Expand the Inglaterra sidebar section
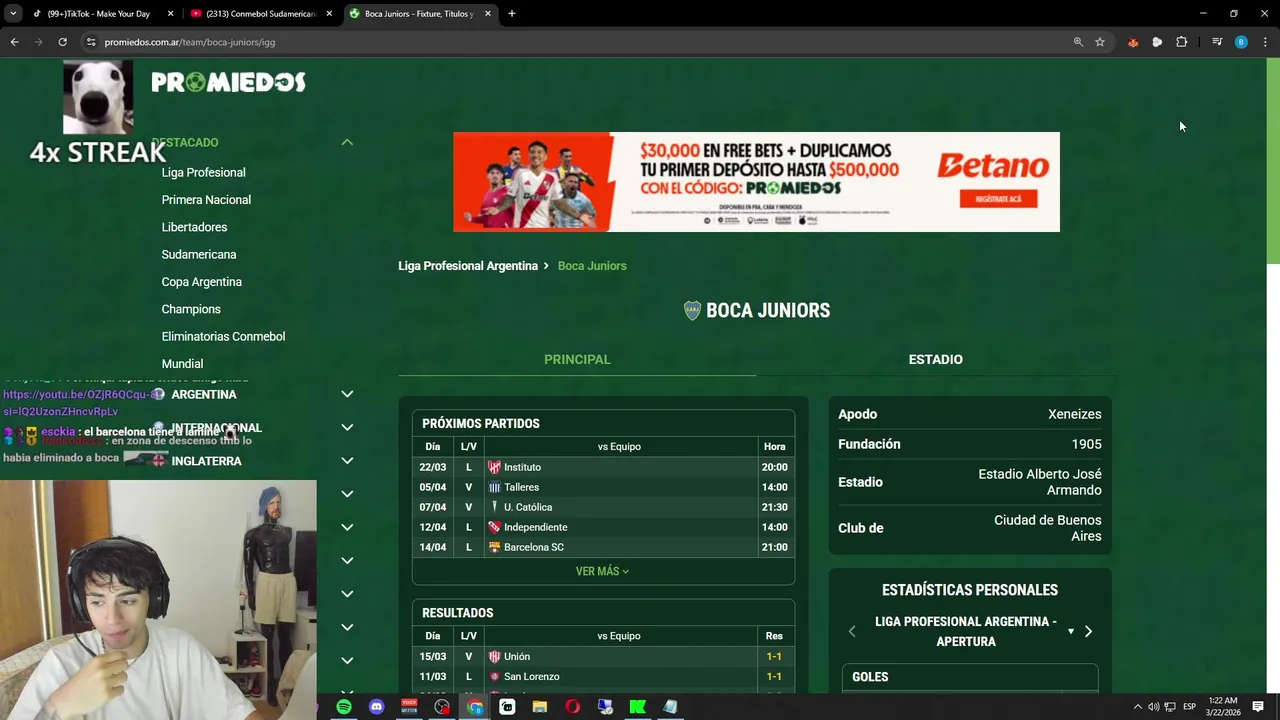 (x=347, y=461)
